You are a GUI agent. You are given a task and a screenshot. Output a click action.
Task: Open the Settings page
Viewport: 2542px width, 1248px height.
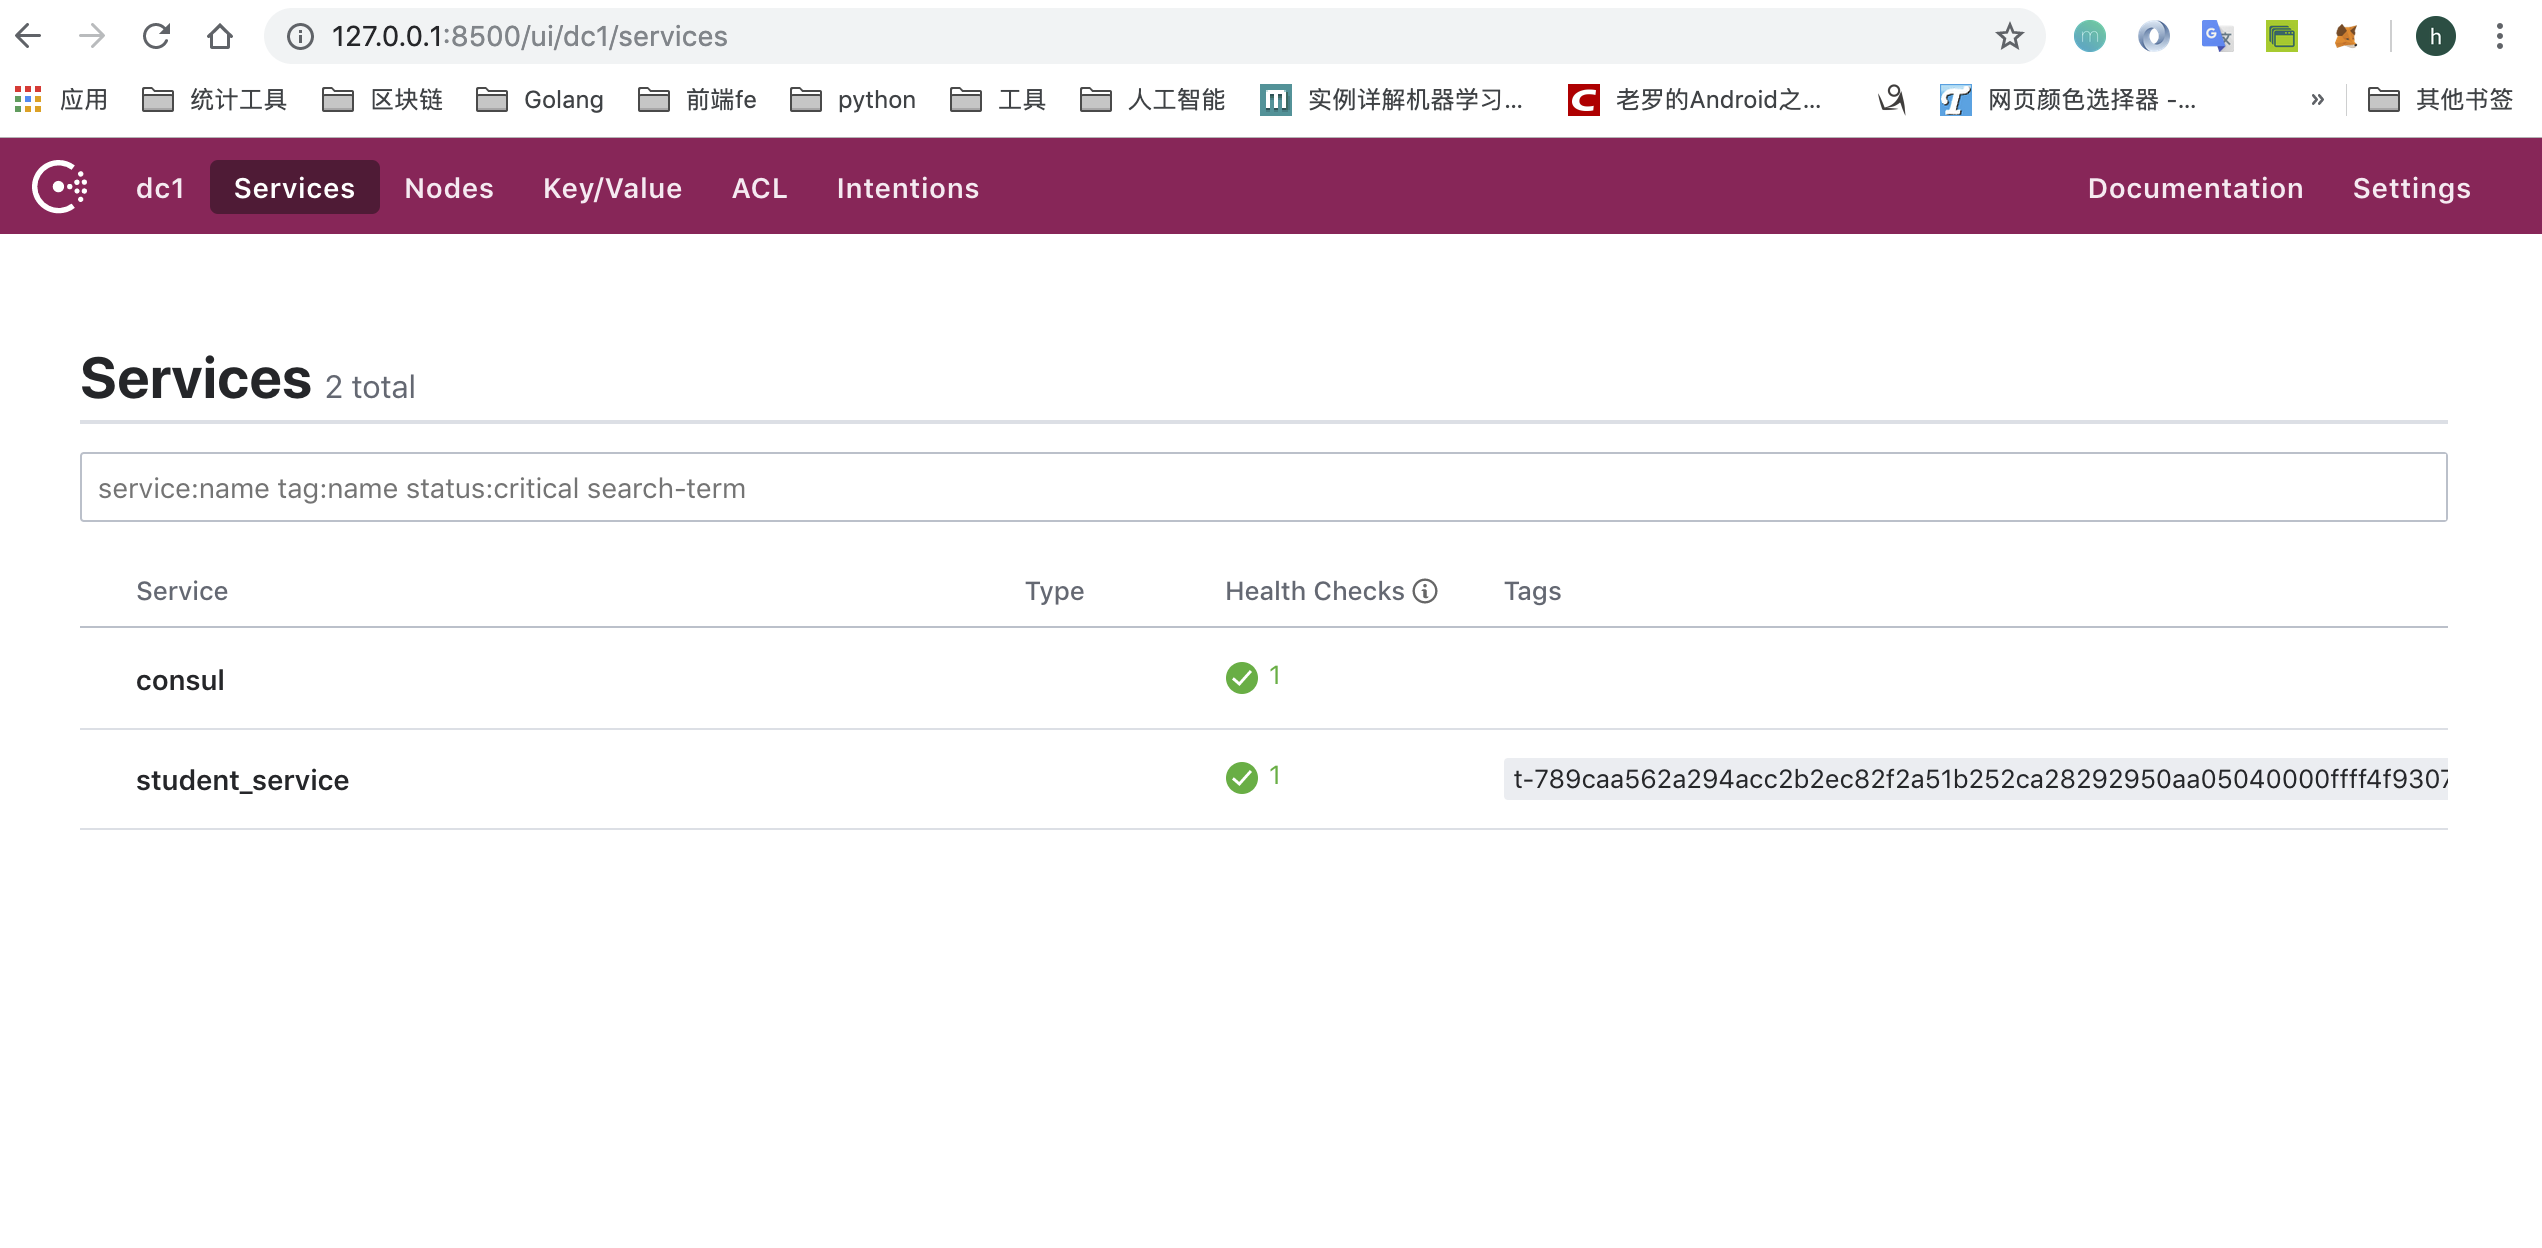(x=2411, y=188)
